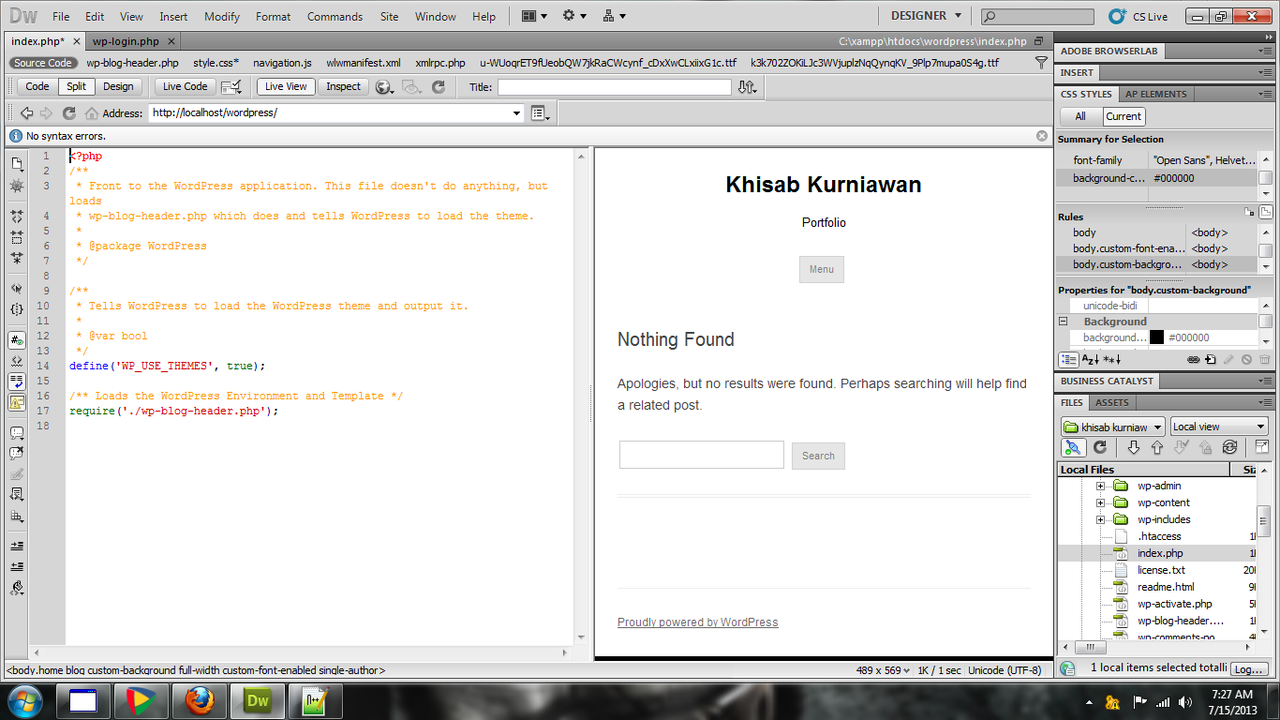This screenshot has width=1280, height=720.
Task: Click Apply Comment icon in coding toolbar
Action: [x=16, y=433]
